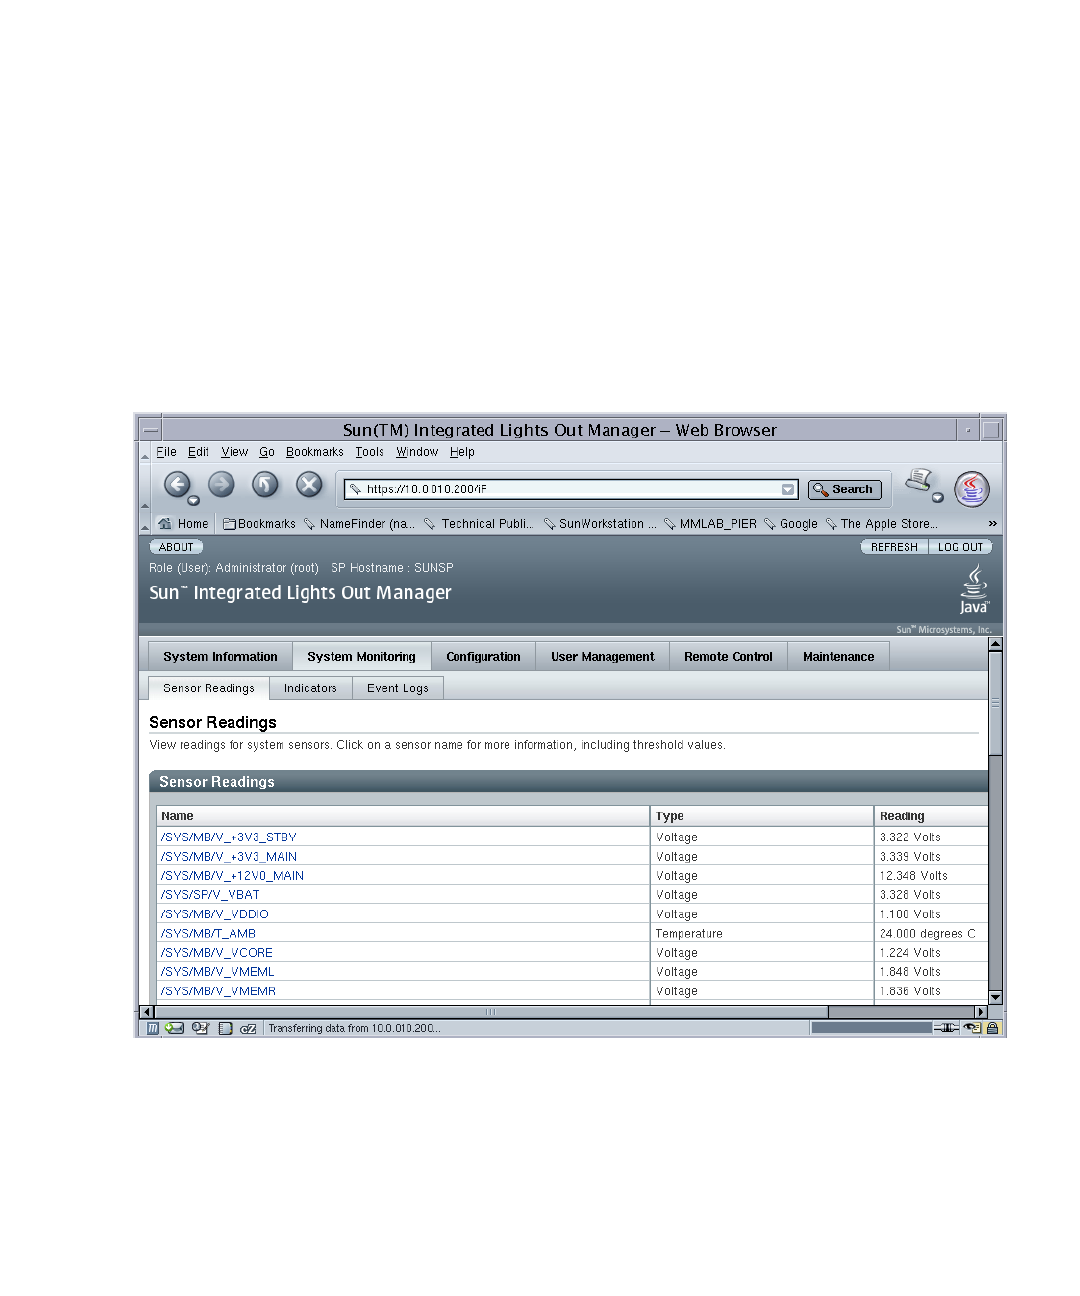This screenshot has width=1080, height=1296.
Task: Click the REFRESH button
Action: coord(894,547)
